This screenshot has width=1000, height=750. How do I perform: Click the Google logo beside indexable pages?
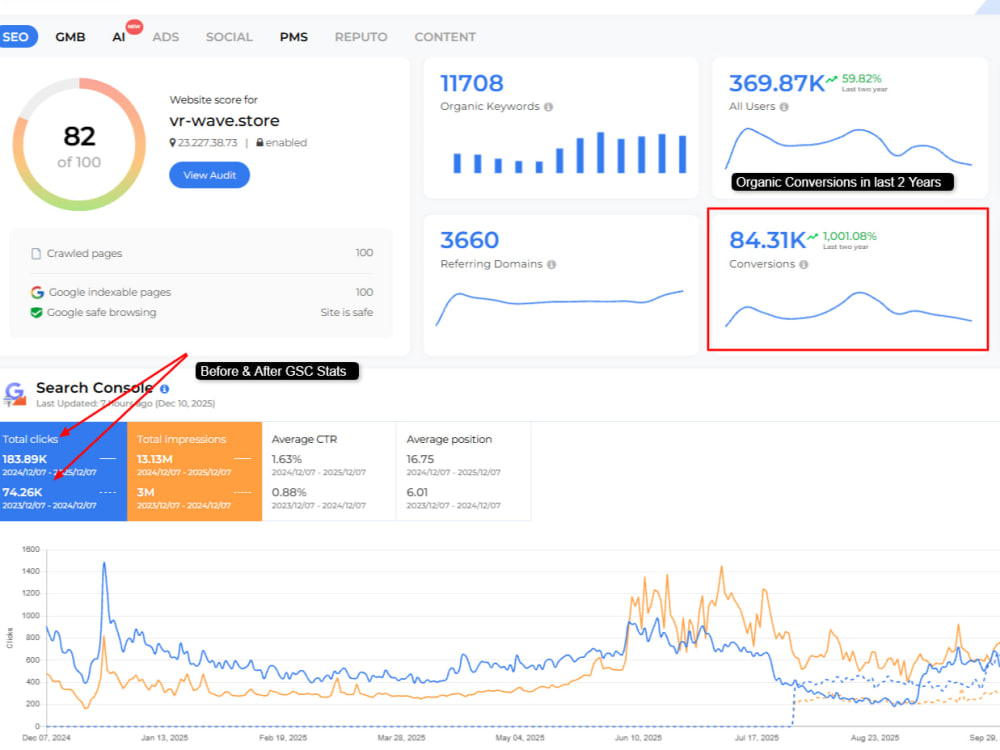(37, 292)
